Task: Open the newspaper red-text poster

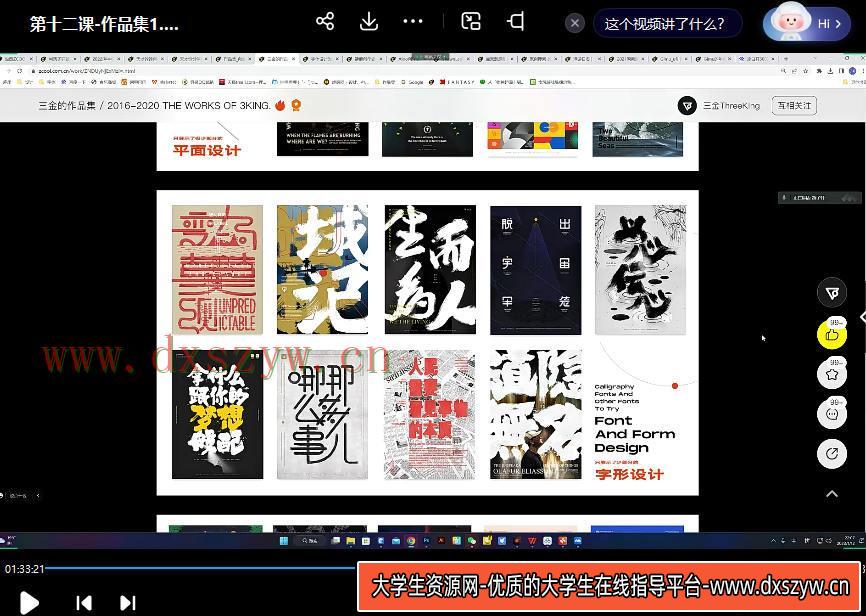Action: tap(430, 415)
